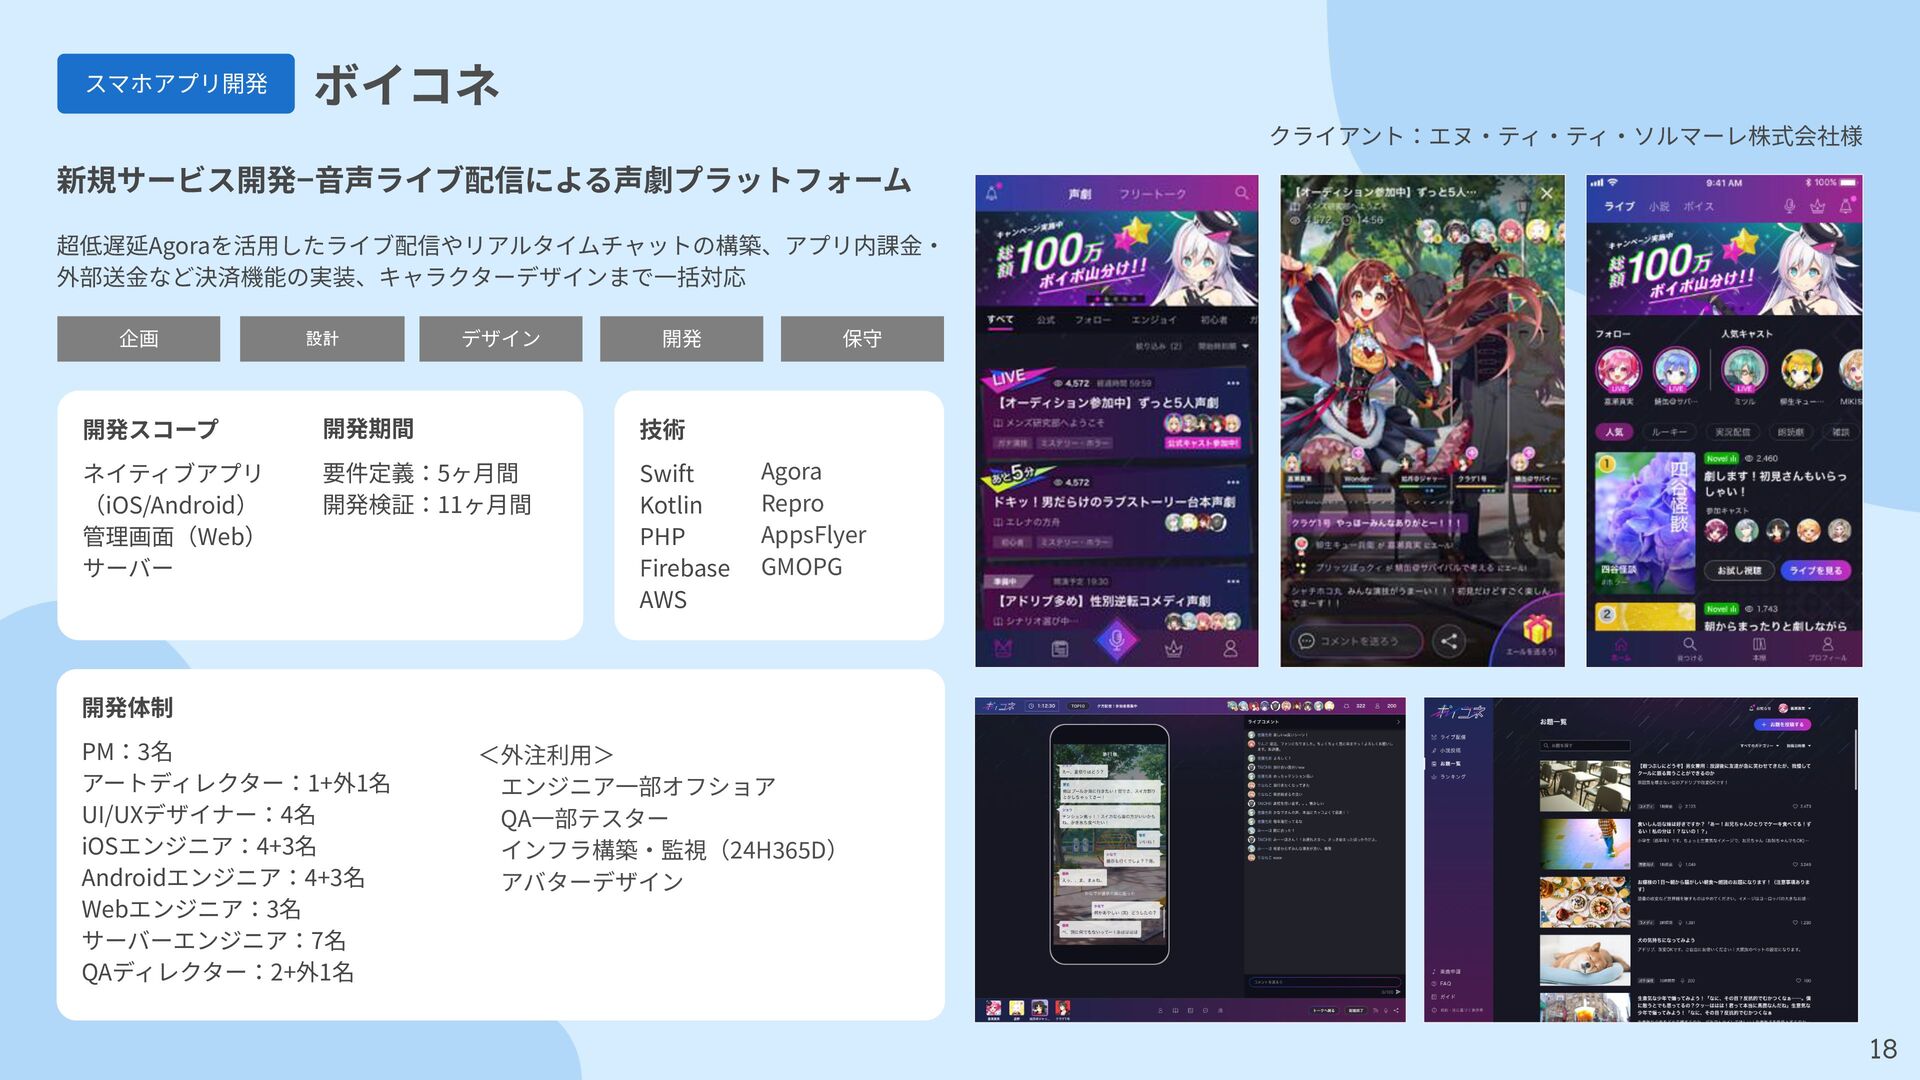Tap the share icon beside the comment field

coord(1448,640)
